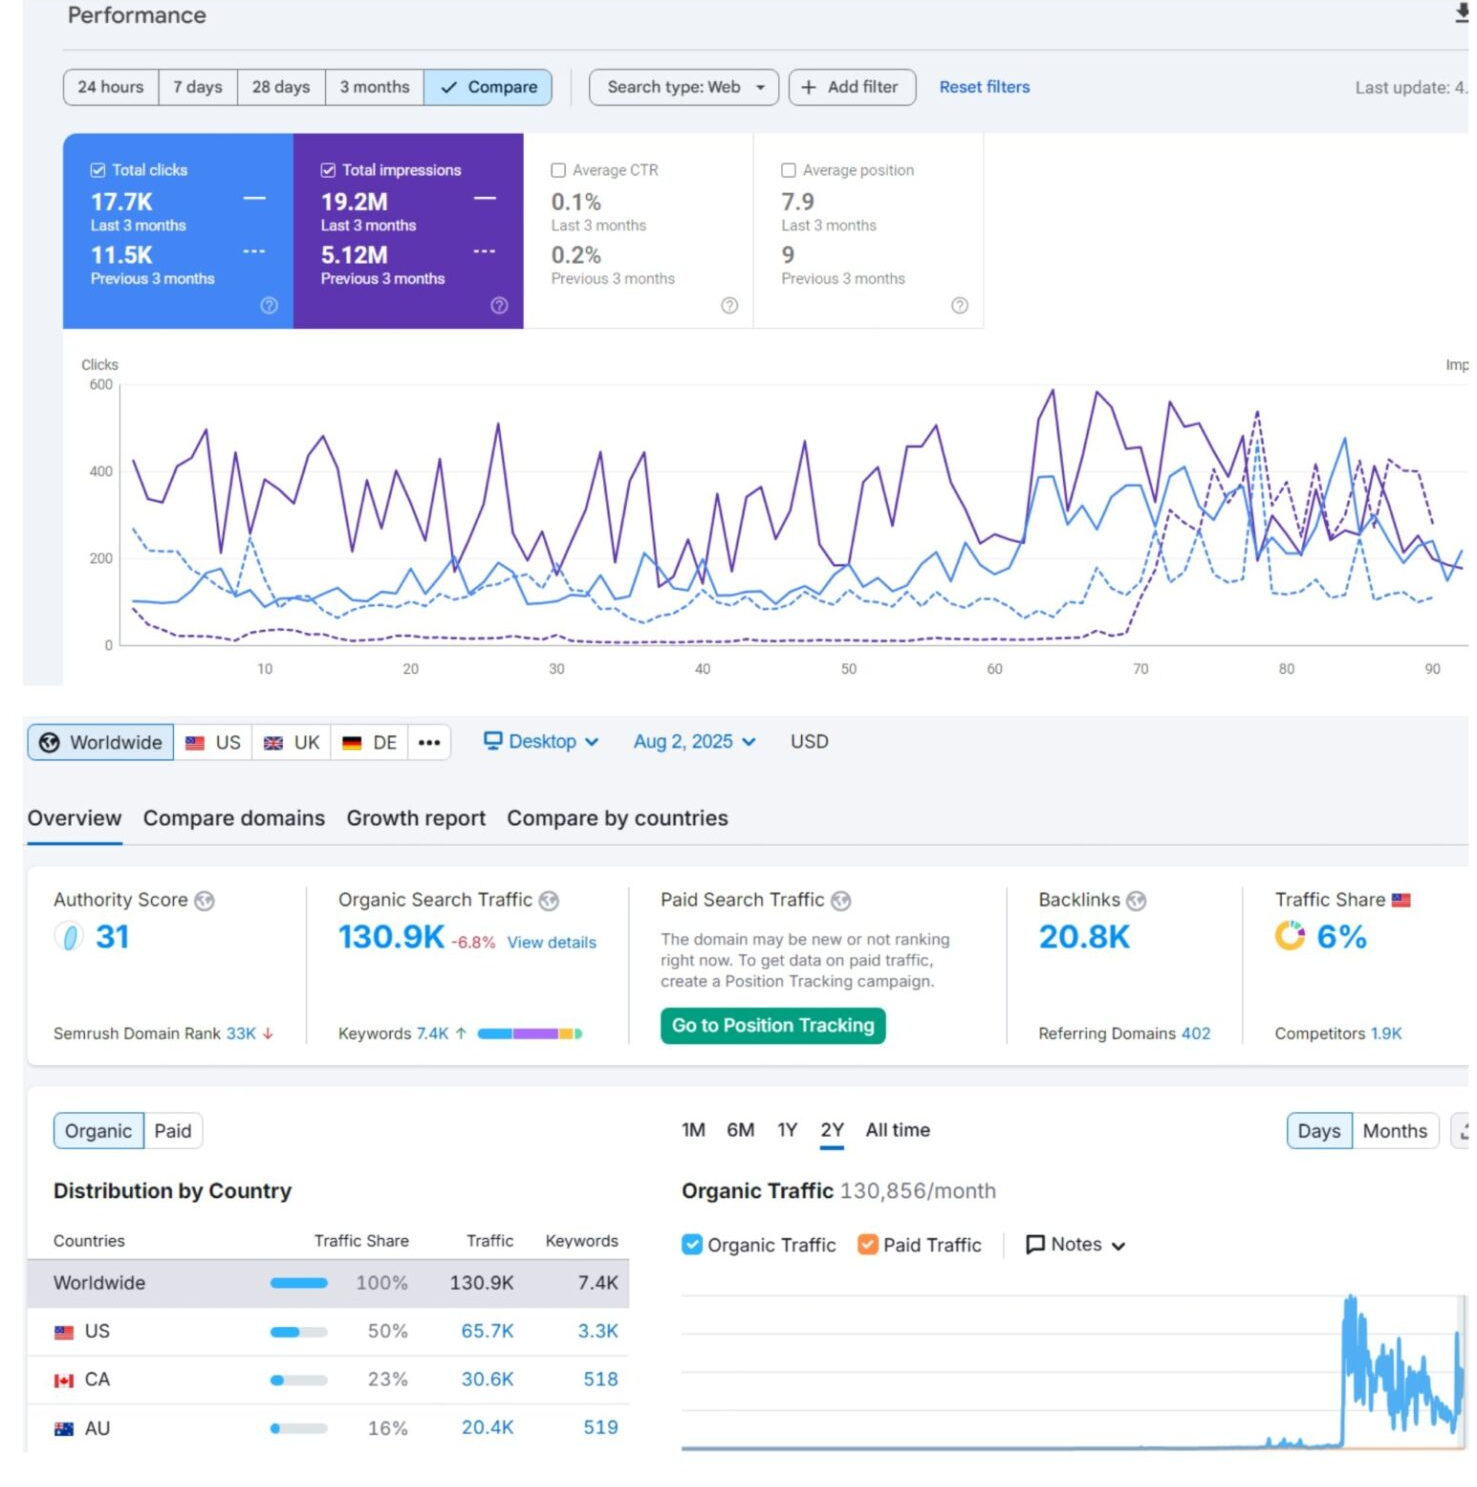Open the three-dots more countries menu
The height and width of the screenshot is (1487, 1477).
pyautogui.click(x=429, y=743)
